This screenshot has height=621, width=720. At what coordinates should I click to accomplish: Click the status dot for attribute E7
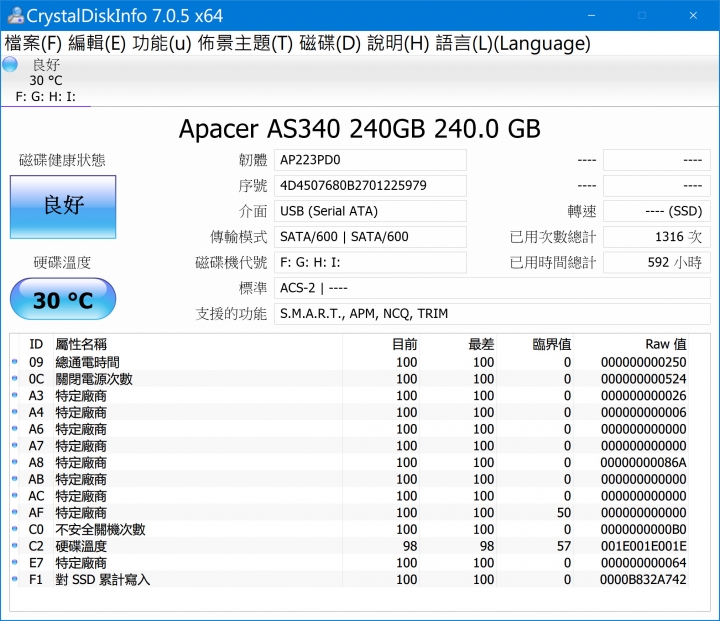(x=15, y=562)
